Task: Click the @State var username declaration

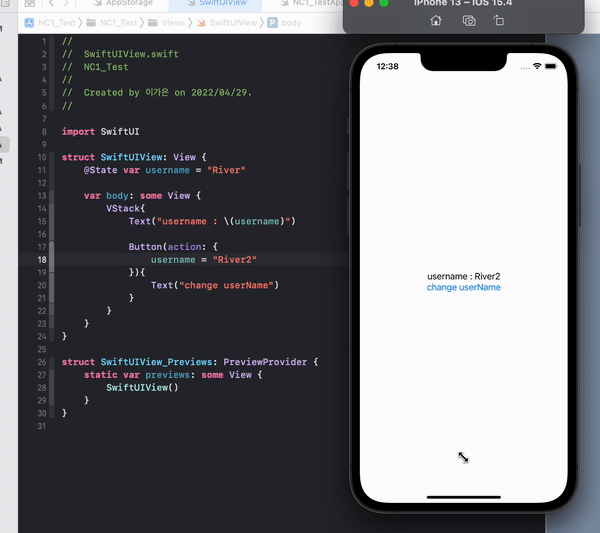Action: click(x=165, y=170)
